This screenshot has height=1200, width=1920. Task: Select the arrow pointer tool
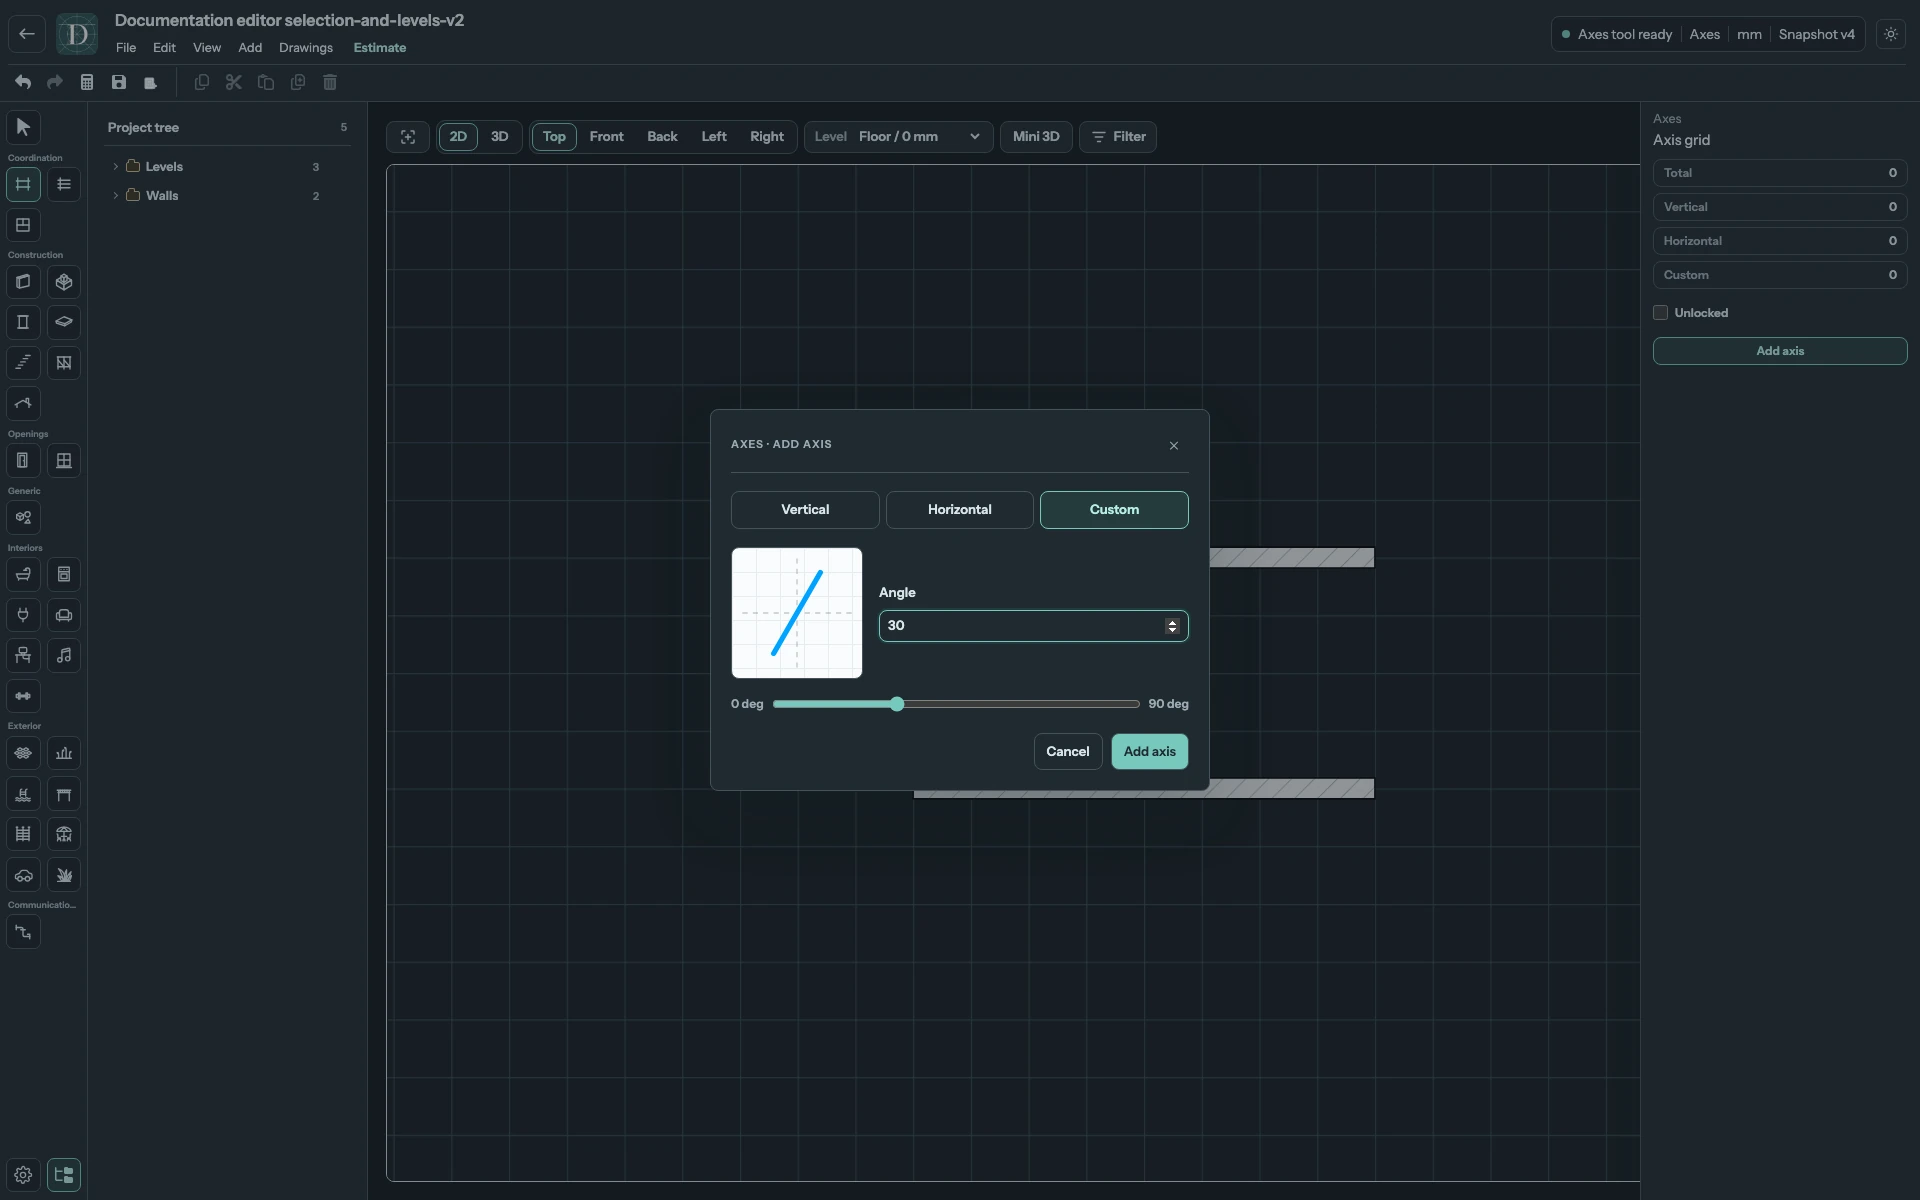(23, 127)
